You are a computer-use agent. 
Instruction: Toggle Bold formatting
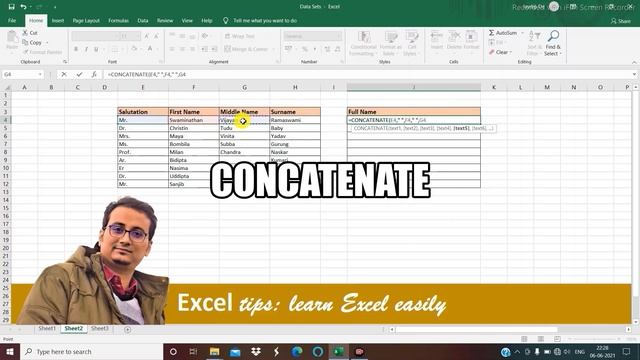click(76, 49)
